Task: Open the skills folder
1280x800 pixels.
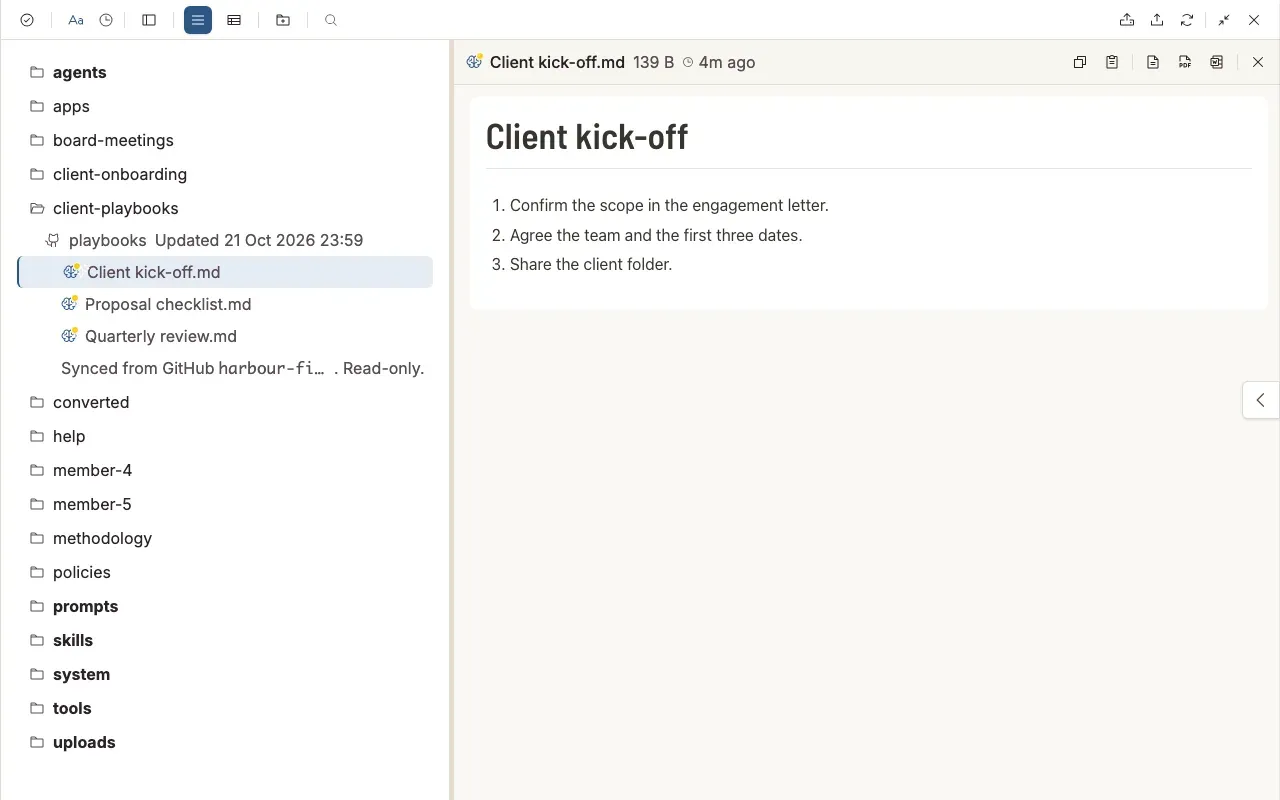Action: coord(225,640)
